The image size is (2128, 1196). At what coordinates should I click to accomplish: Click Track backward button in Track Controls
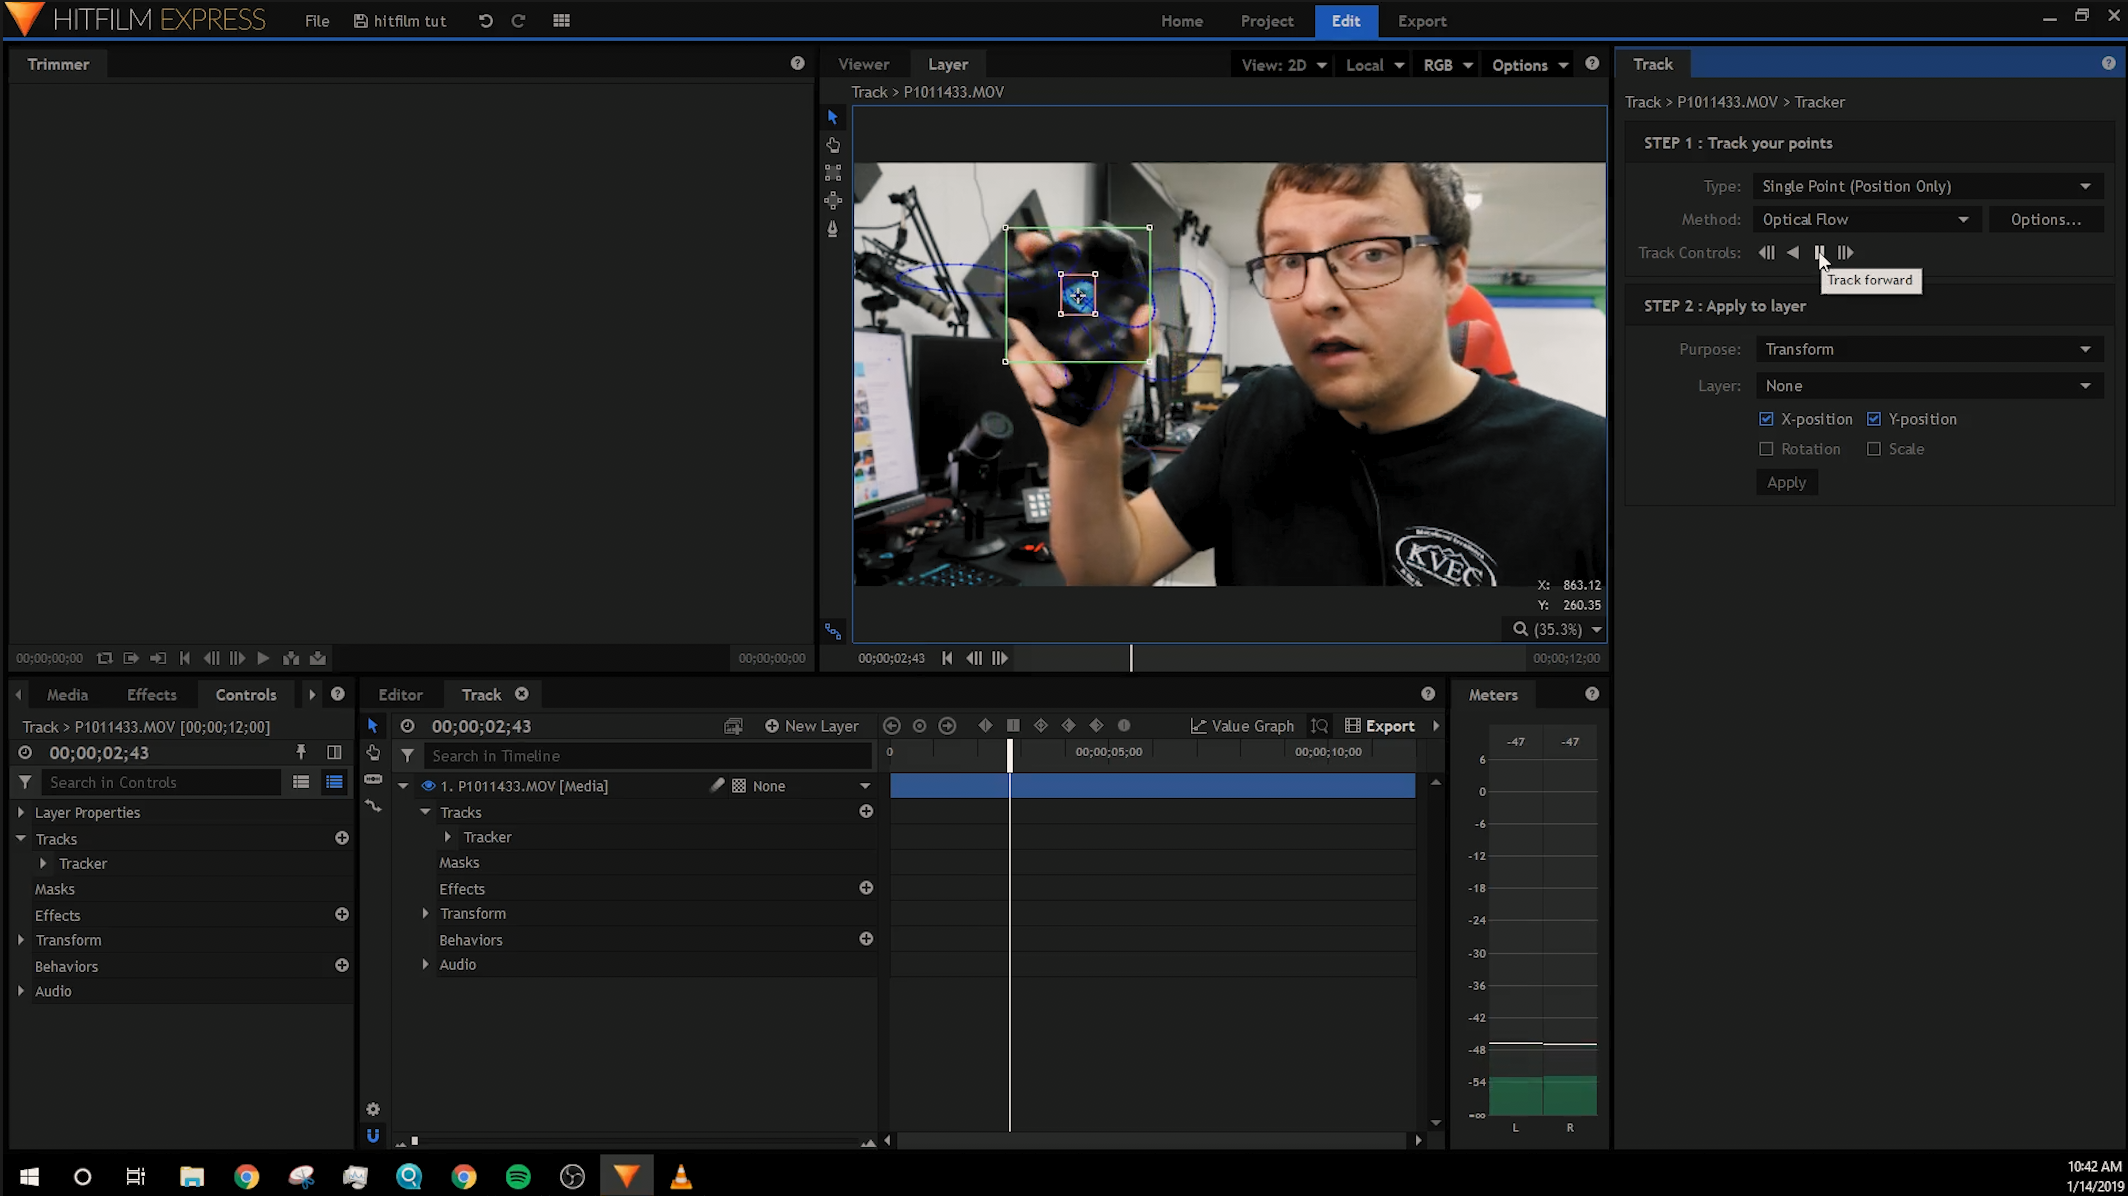click(x=1793, y=253)
